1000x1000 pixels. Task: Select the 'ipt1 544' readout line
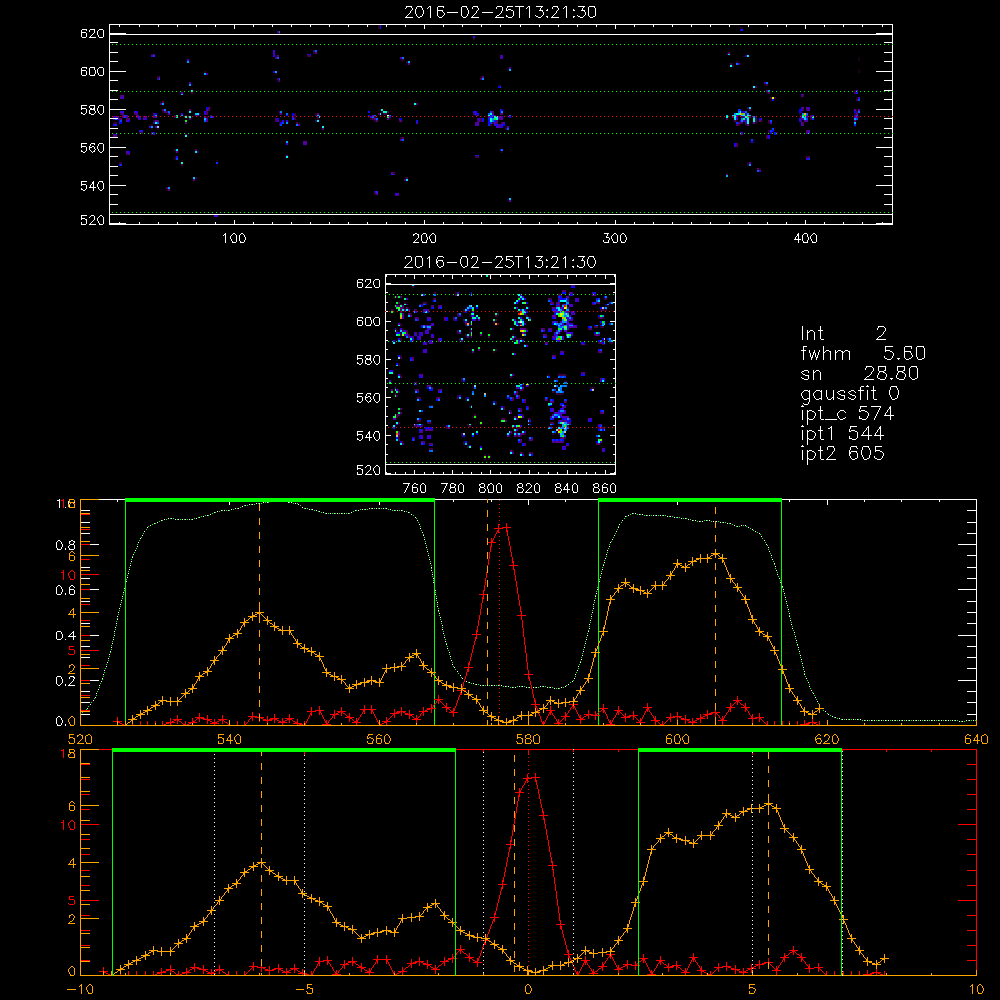(x=842, y=434)
